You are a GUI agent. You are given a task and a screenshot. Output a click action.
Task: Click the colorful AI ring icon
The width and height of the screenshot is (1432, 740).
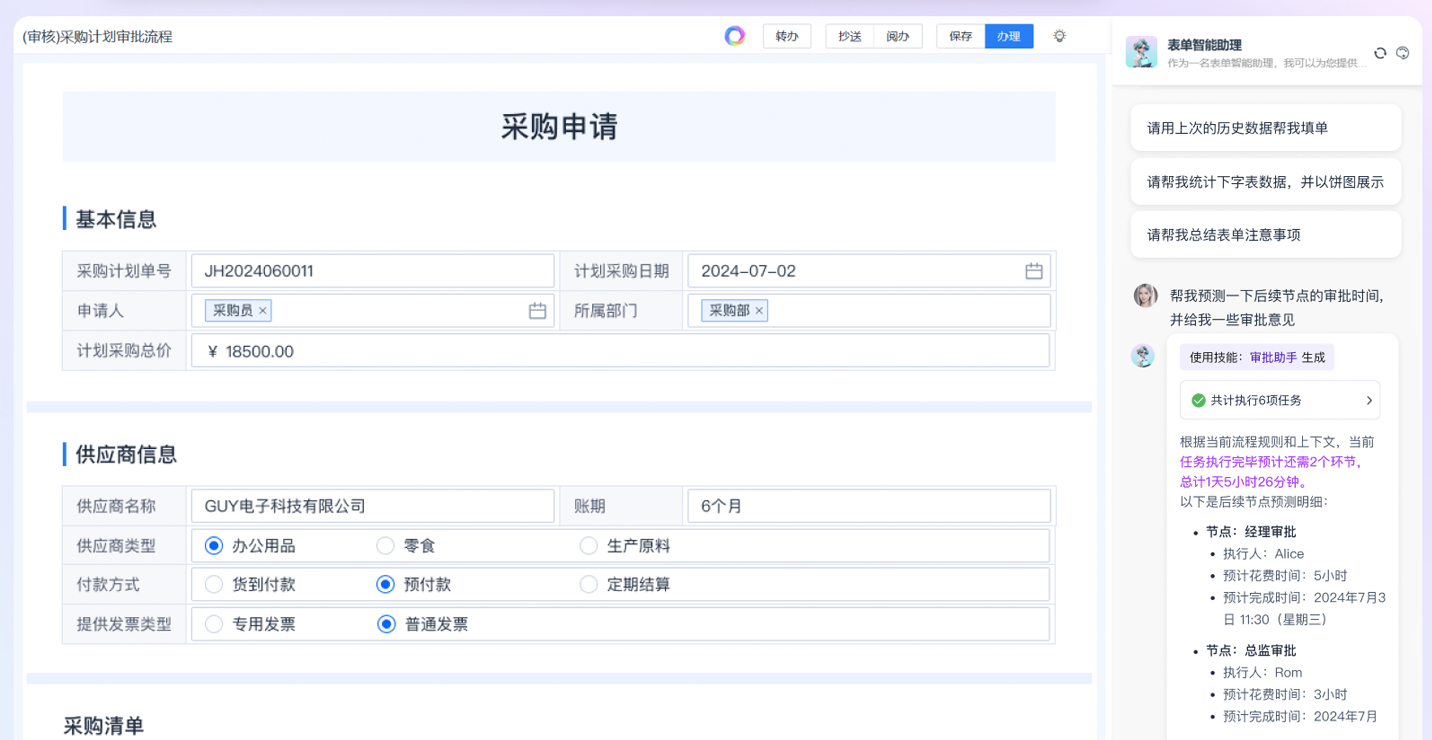[735, 36]
